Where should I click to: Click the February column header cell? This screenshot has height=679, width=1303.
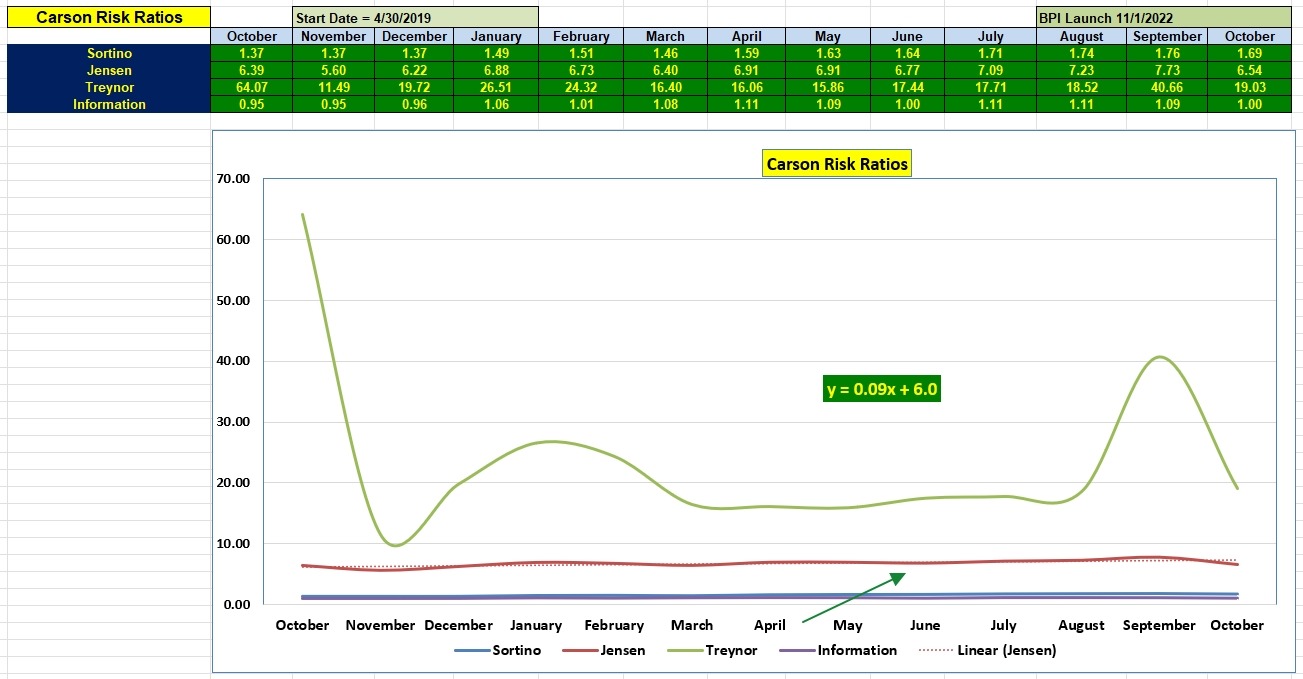point(580,36)
